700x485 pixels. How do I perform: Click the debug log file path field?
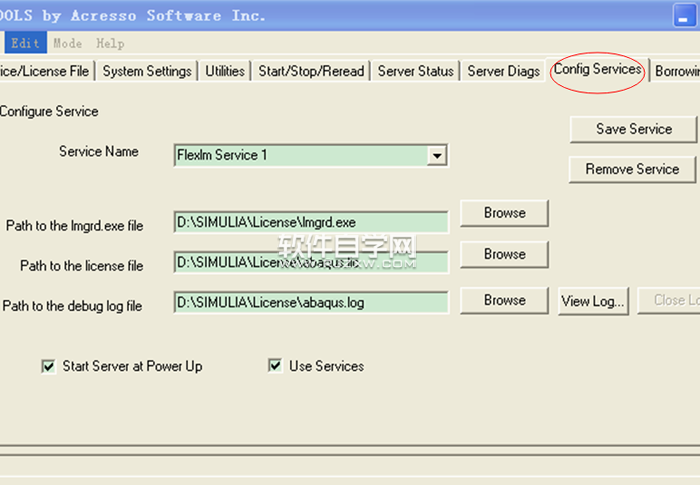pyautogui.click(x=310, y=302)
